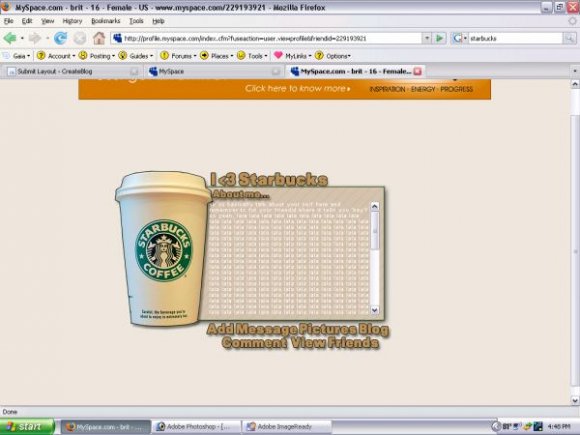Click the 'I <3 Starbucks' heading
This screenshot has height=435, width=580.
coord(269,180)
